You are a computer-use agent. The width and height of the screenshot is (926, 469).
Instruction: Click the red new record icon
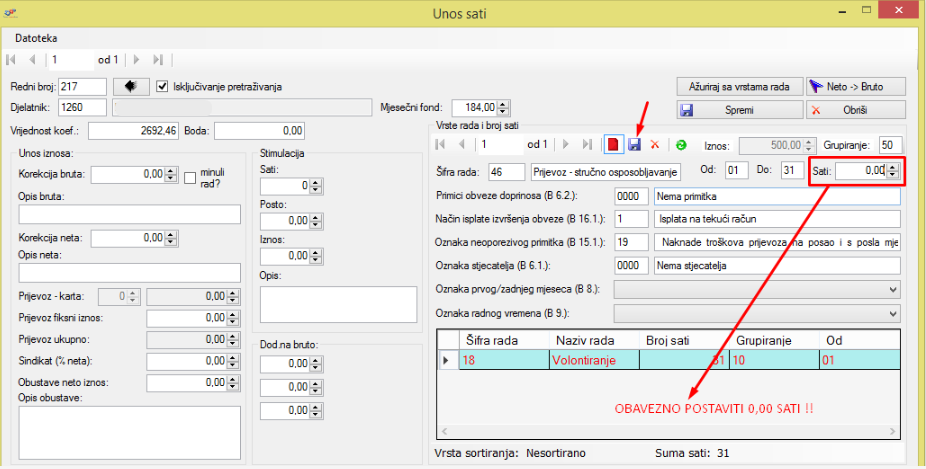point(613,144)
